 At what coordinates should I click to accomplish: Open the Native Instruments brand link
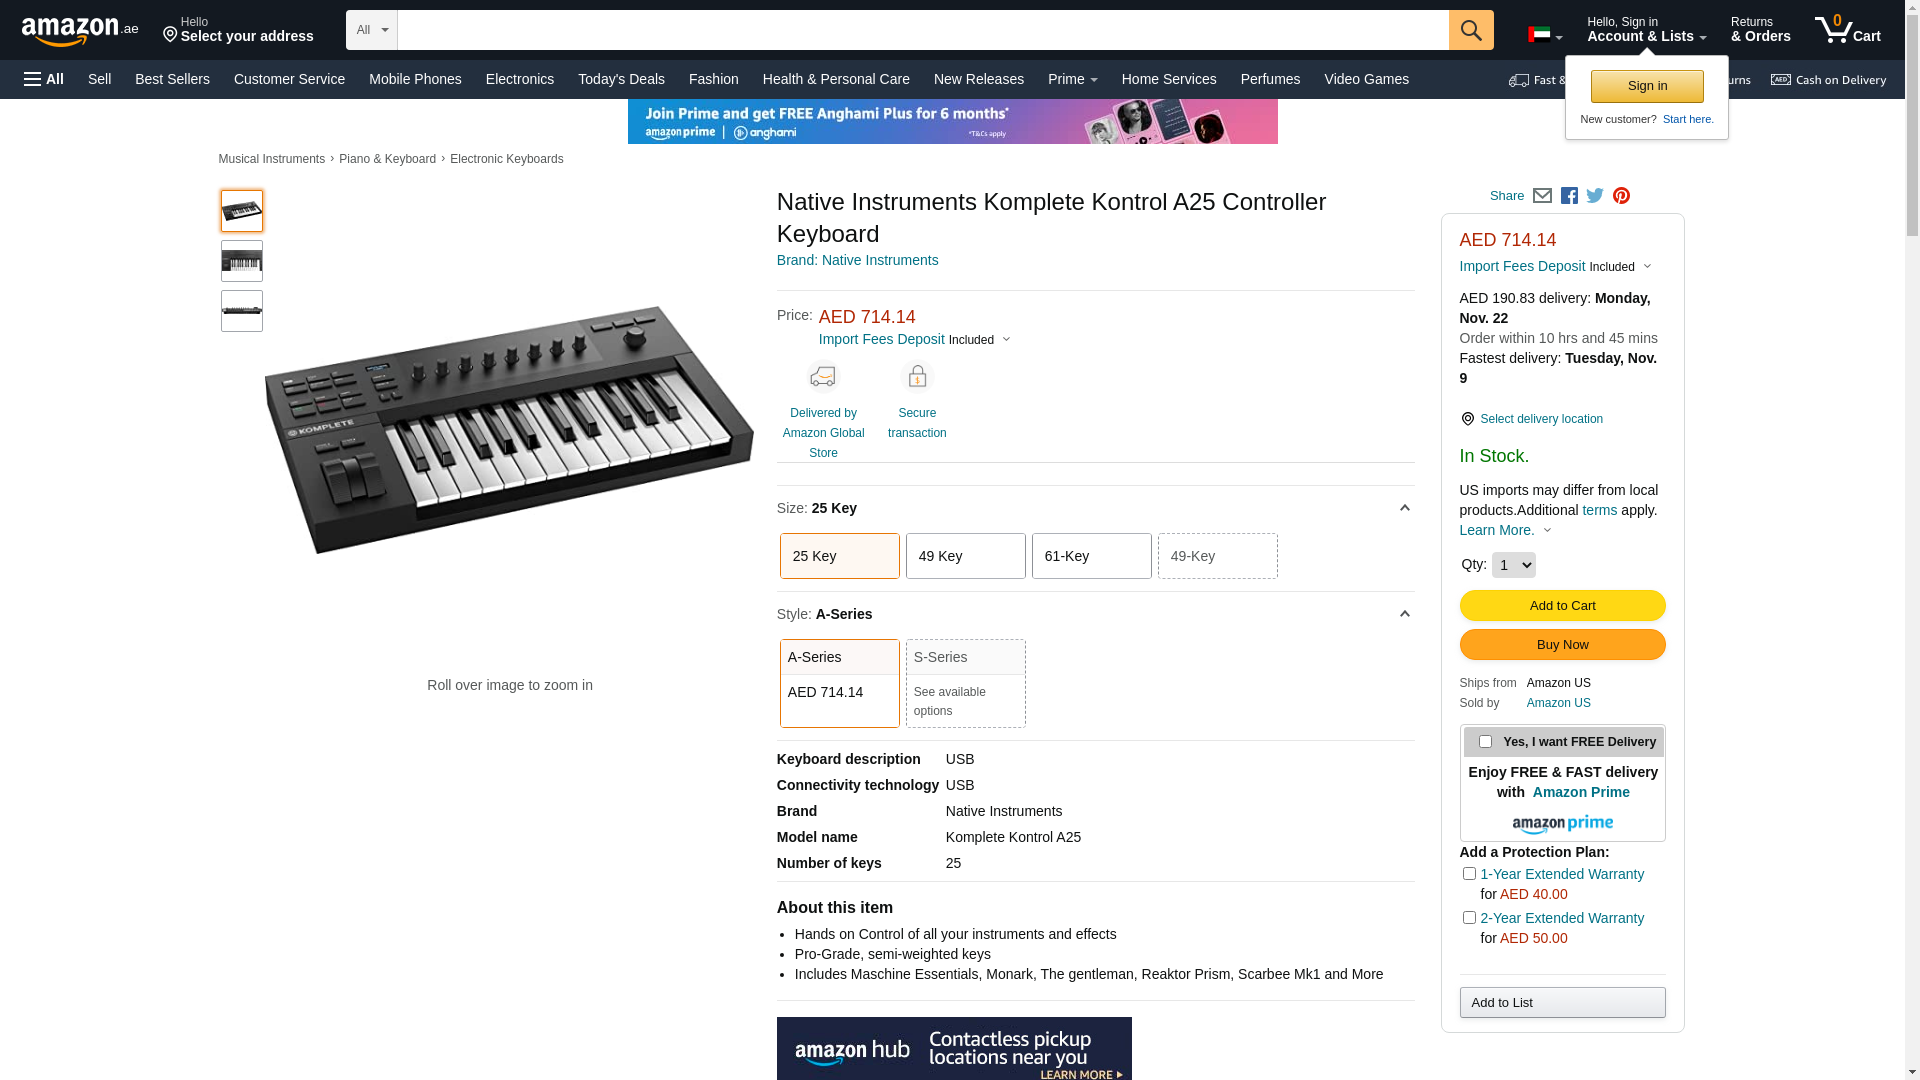[x=857, y=260]
